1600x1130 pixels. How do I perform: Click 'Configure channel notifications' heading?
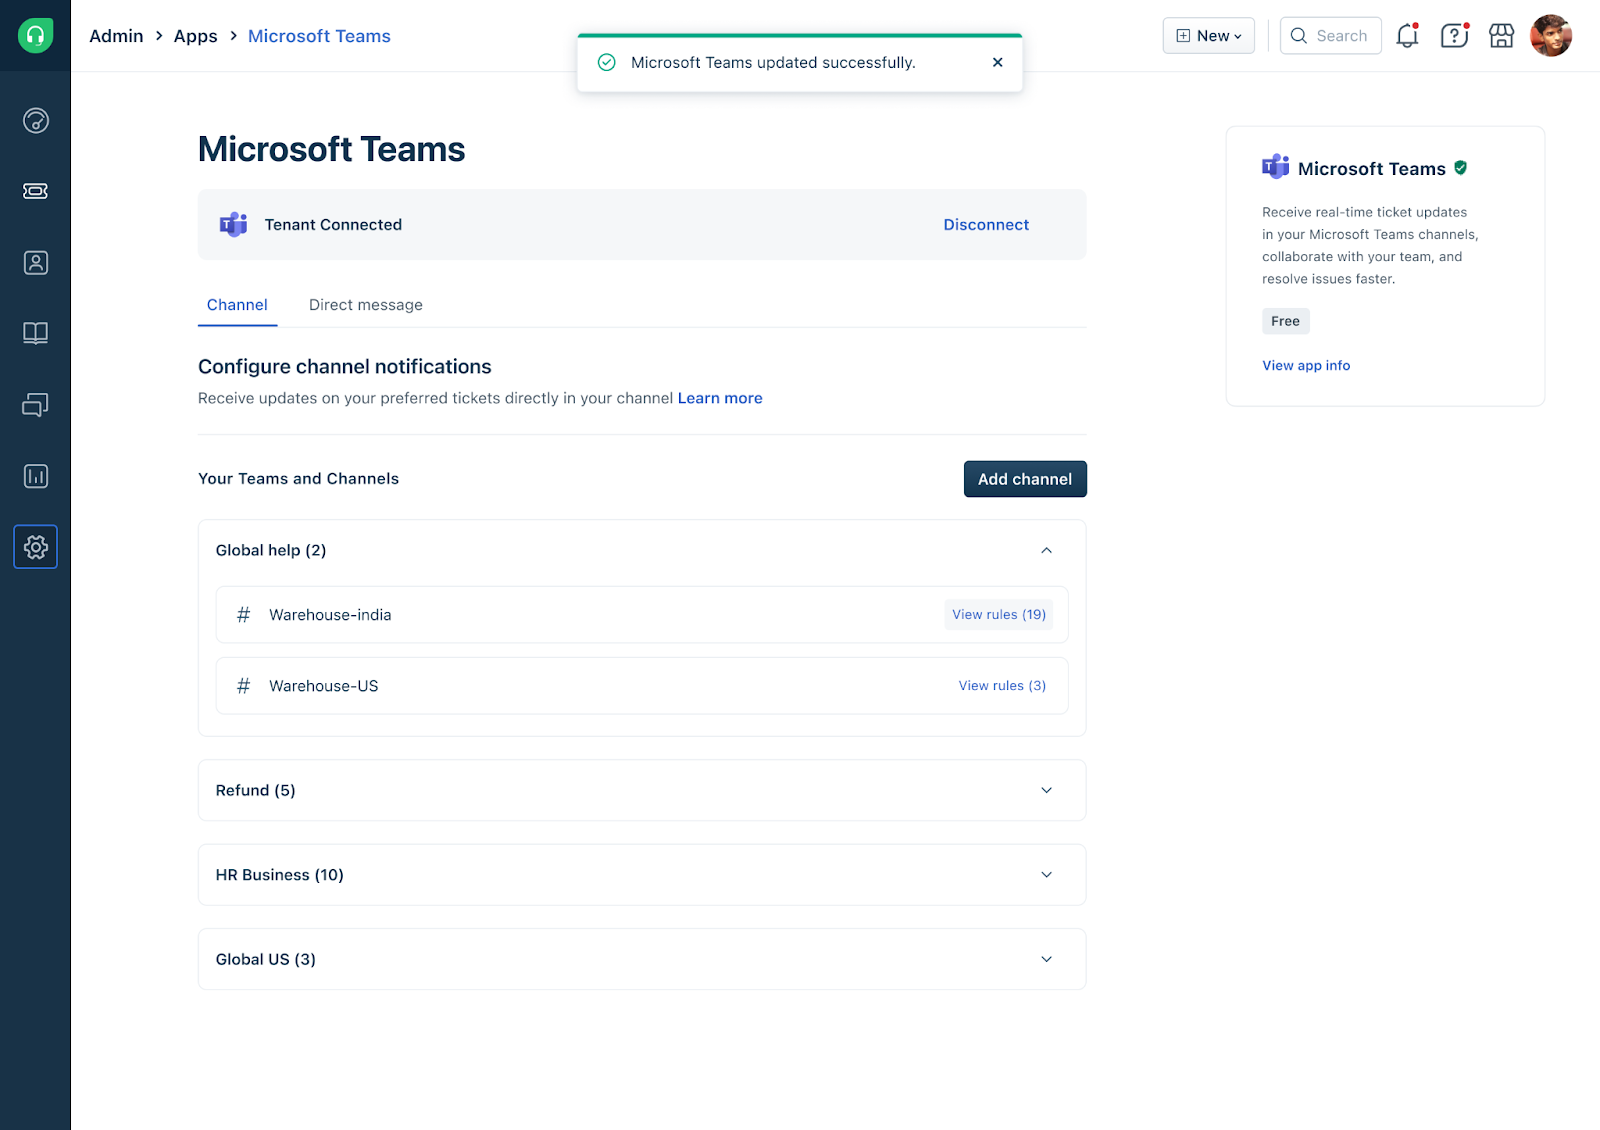click(x=345, y=367)
